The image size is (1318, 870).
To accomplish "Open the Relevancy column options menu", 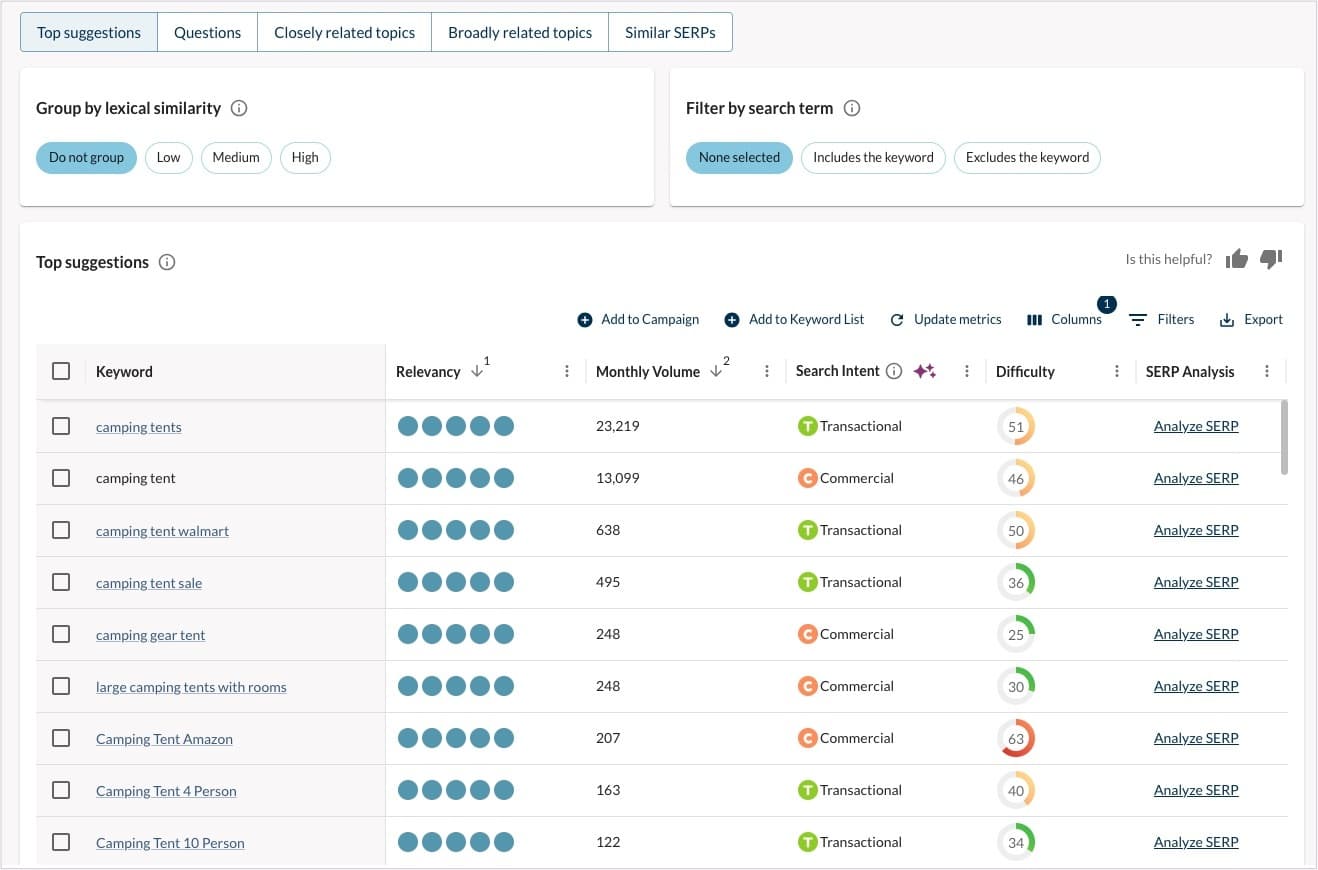I will coord(567,371).
